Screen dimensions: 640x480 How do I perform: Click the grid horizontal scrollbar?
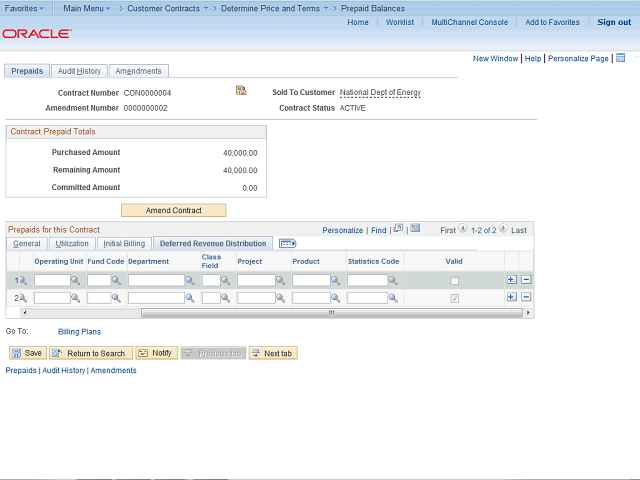331,312
